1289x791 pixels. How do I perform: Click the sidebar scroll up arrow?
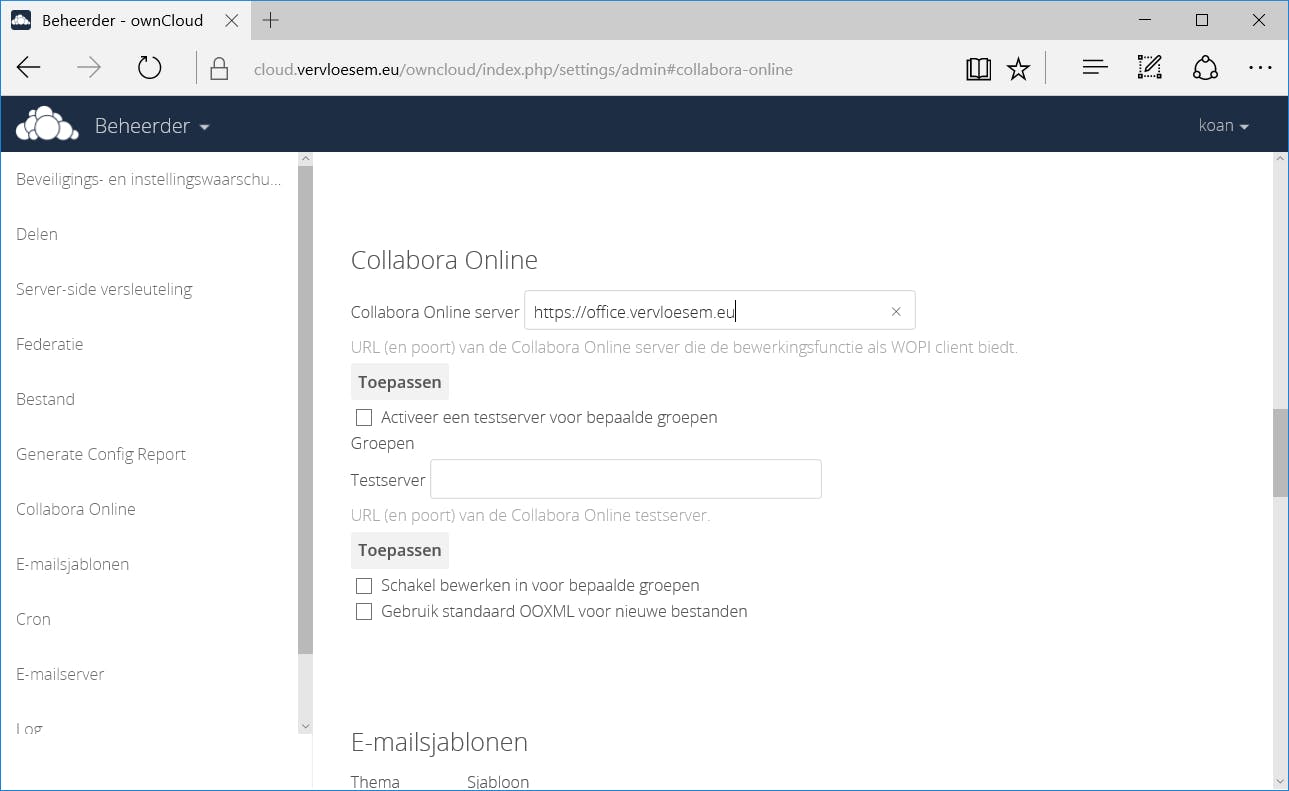306,159
